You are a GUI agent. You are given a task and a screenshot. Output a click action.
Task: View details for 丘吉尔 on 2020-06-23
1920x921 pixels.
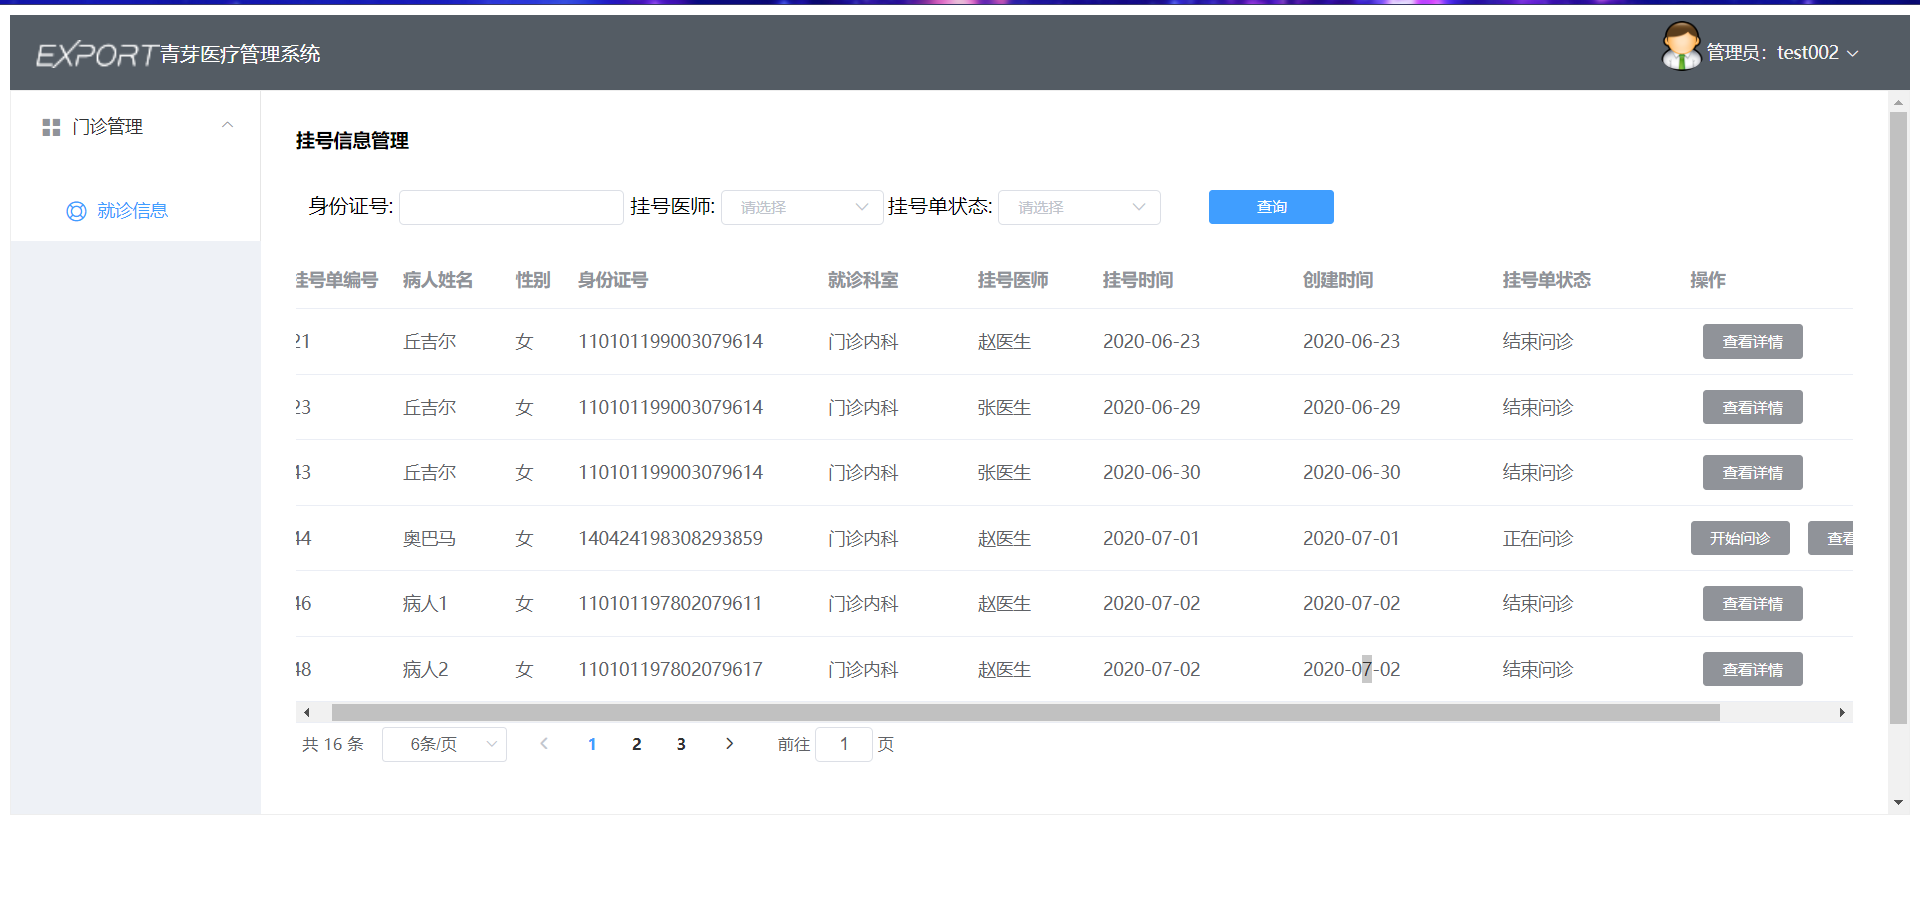(1752, 342)
